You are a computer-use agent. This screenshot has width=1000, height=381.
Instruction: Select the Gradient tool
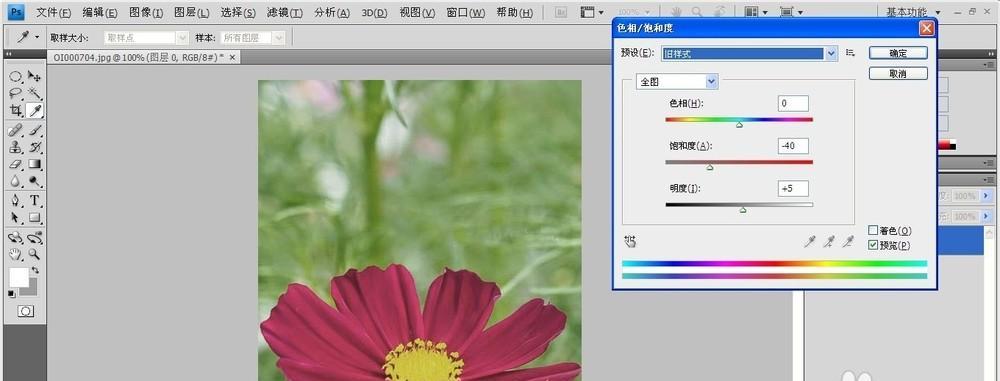[35, 164]
